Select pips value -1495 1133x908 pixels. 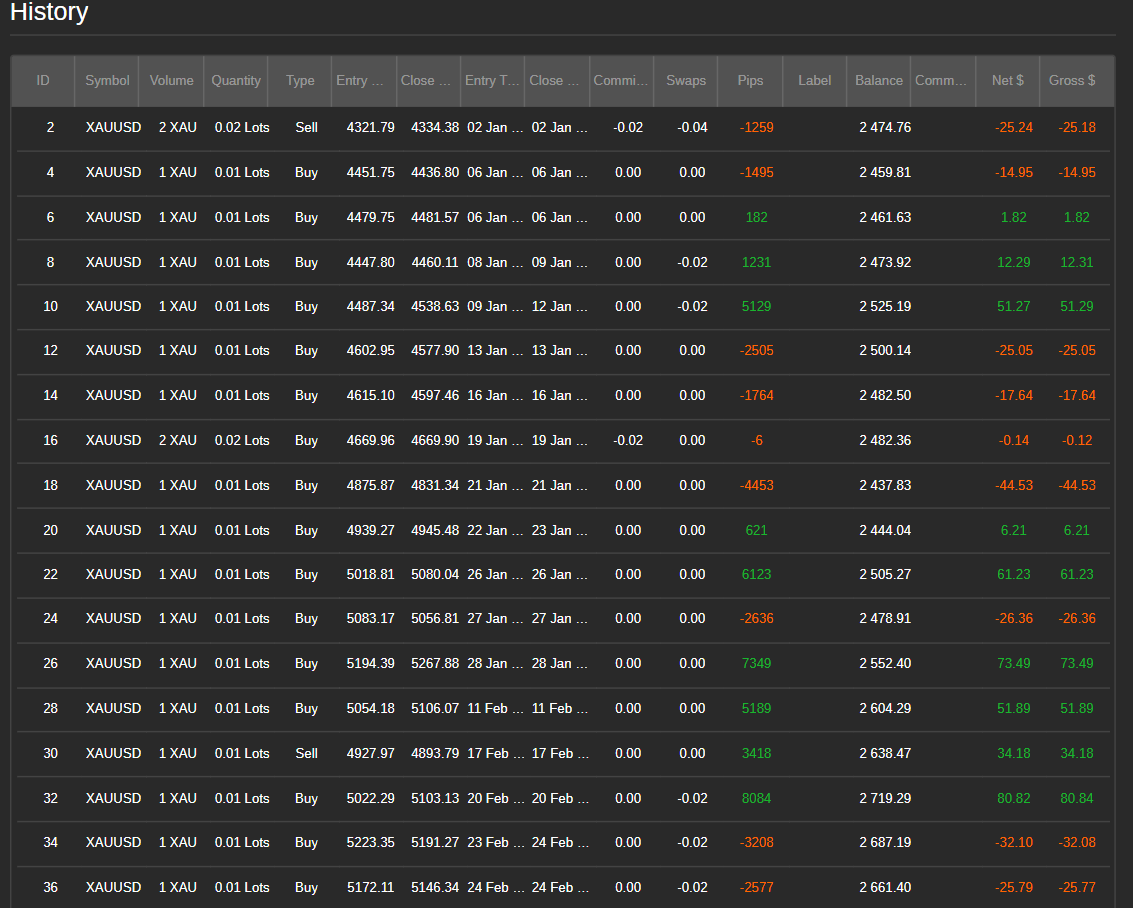click(757, 173)
